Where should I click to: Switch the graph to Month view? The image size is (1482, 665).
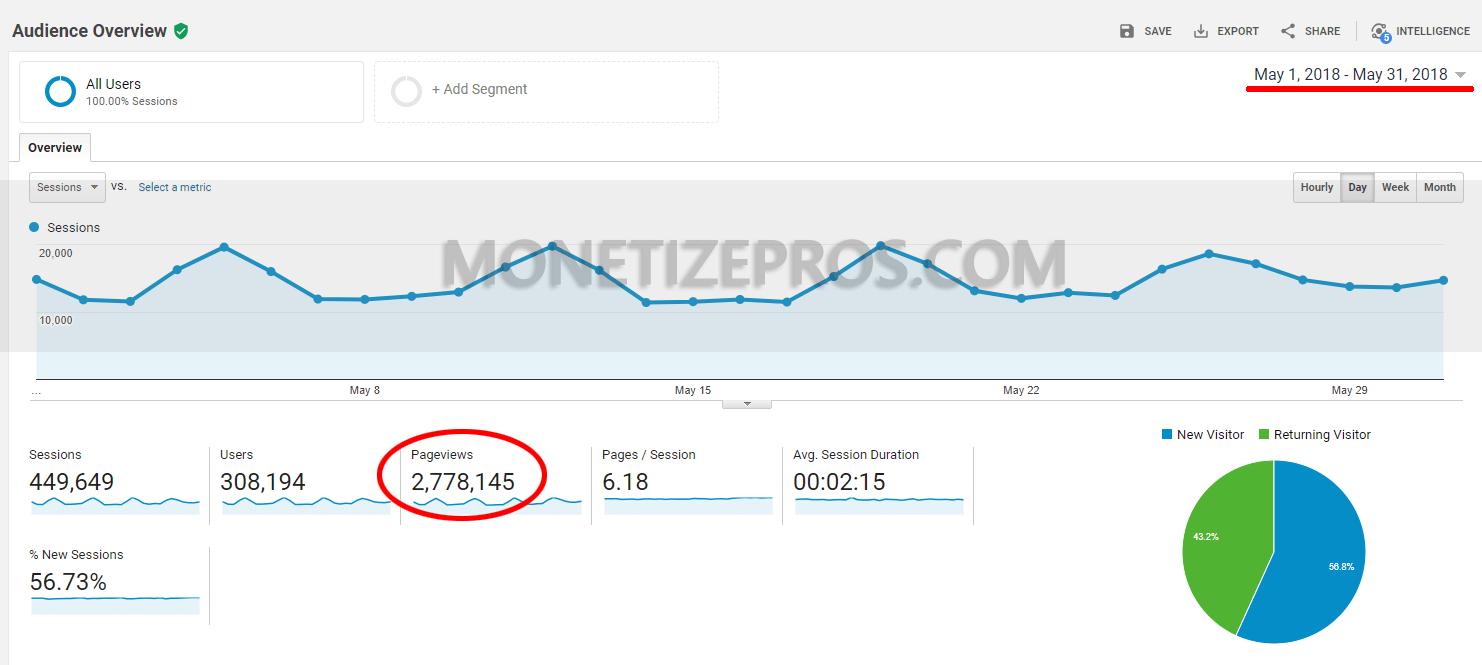pyautogui.click(x=1439, y=187)
